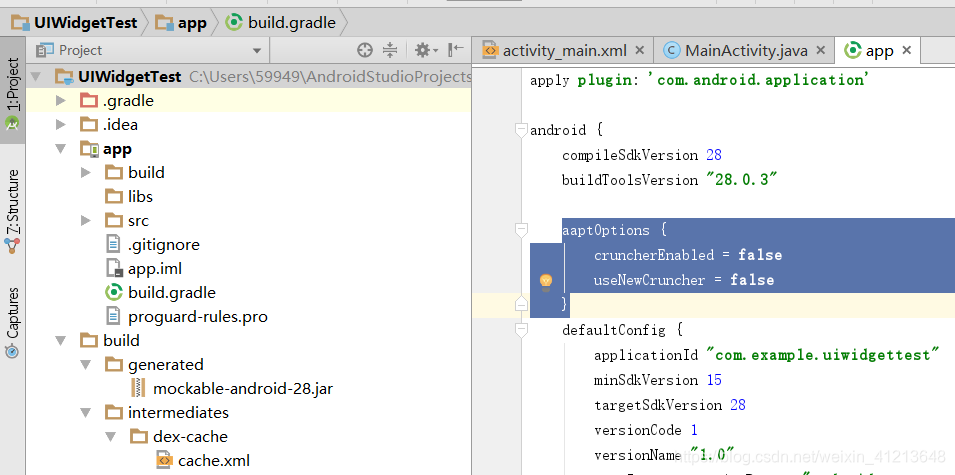
Task: Click the libs folder icon
Action: click(x=114, y=197)
